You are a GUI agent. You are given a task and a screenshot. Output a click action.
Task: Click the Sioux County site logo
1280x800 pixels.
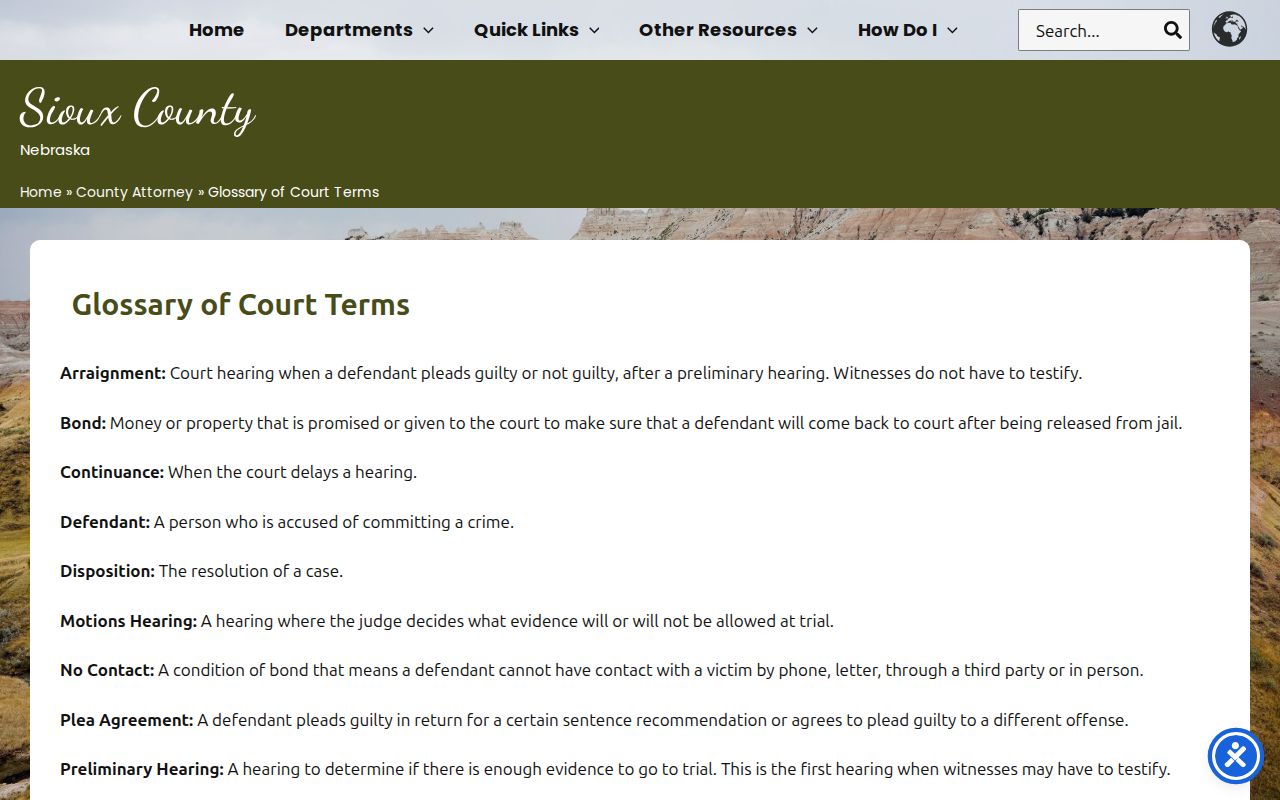coord(137,108)
